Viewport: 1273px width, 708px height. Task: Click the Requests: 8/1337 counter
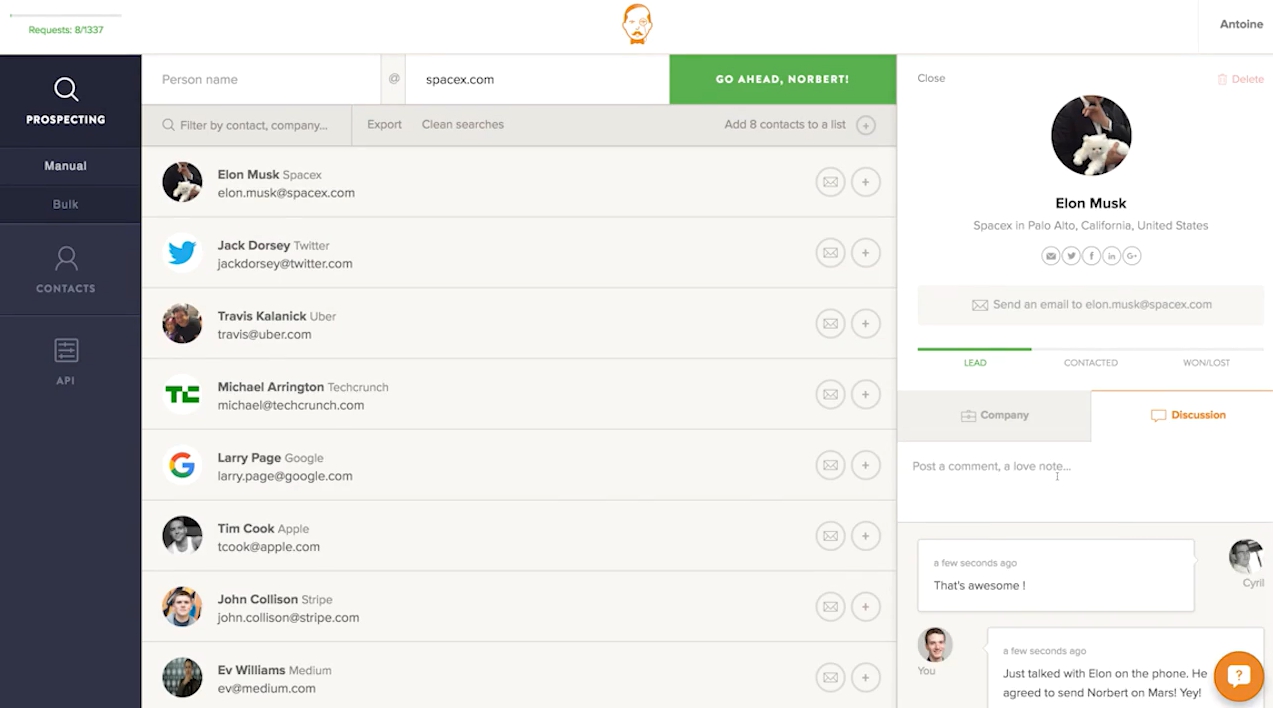coord(66,30)
